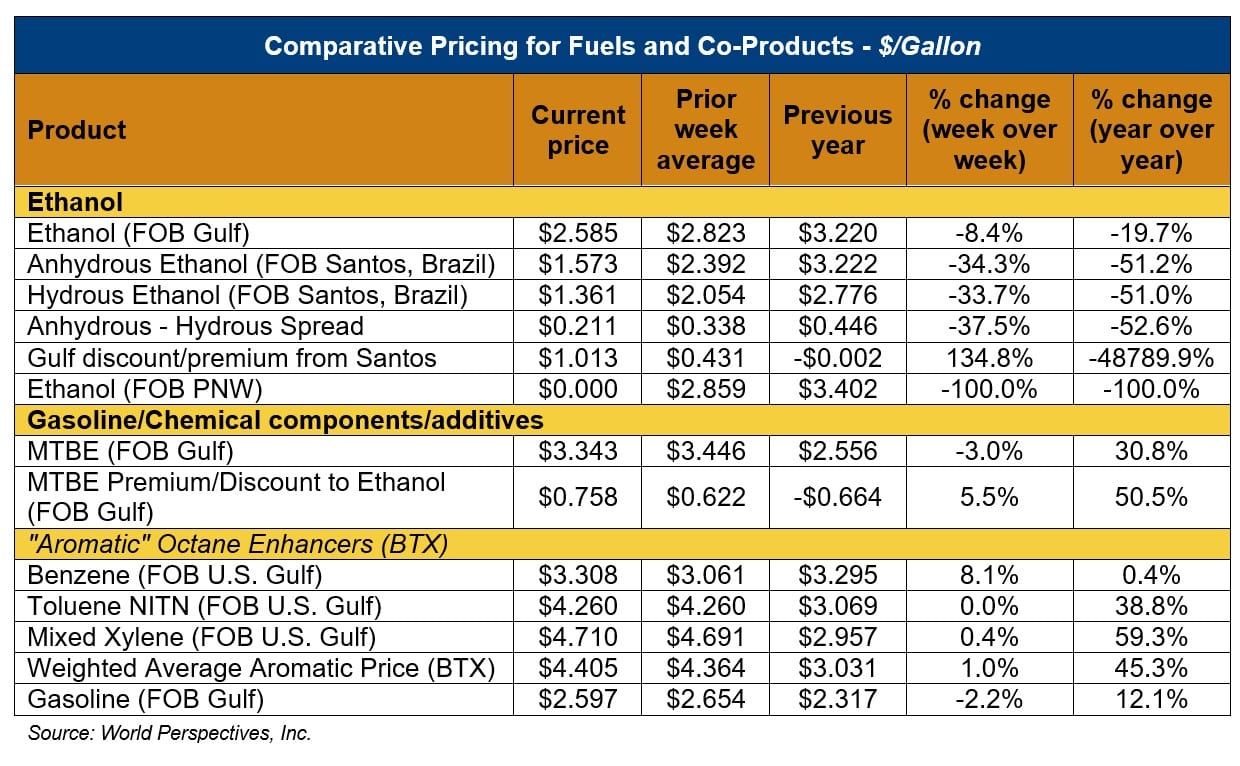Image resolution: width=1240 pixels, height=766 pixels.
Task: Select the Ethanol section heading row
Action: tap(76, 202)
